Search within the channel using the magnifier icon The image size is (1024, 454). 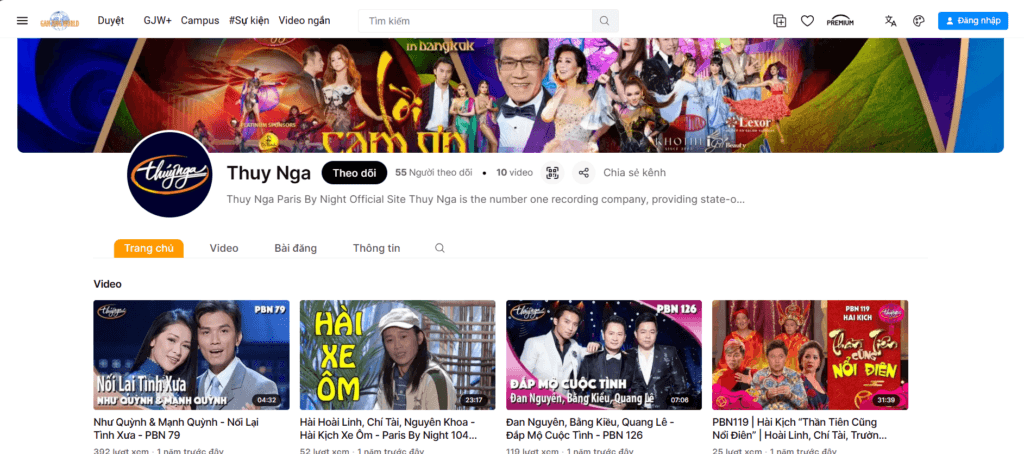(440, 248)
